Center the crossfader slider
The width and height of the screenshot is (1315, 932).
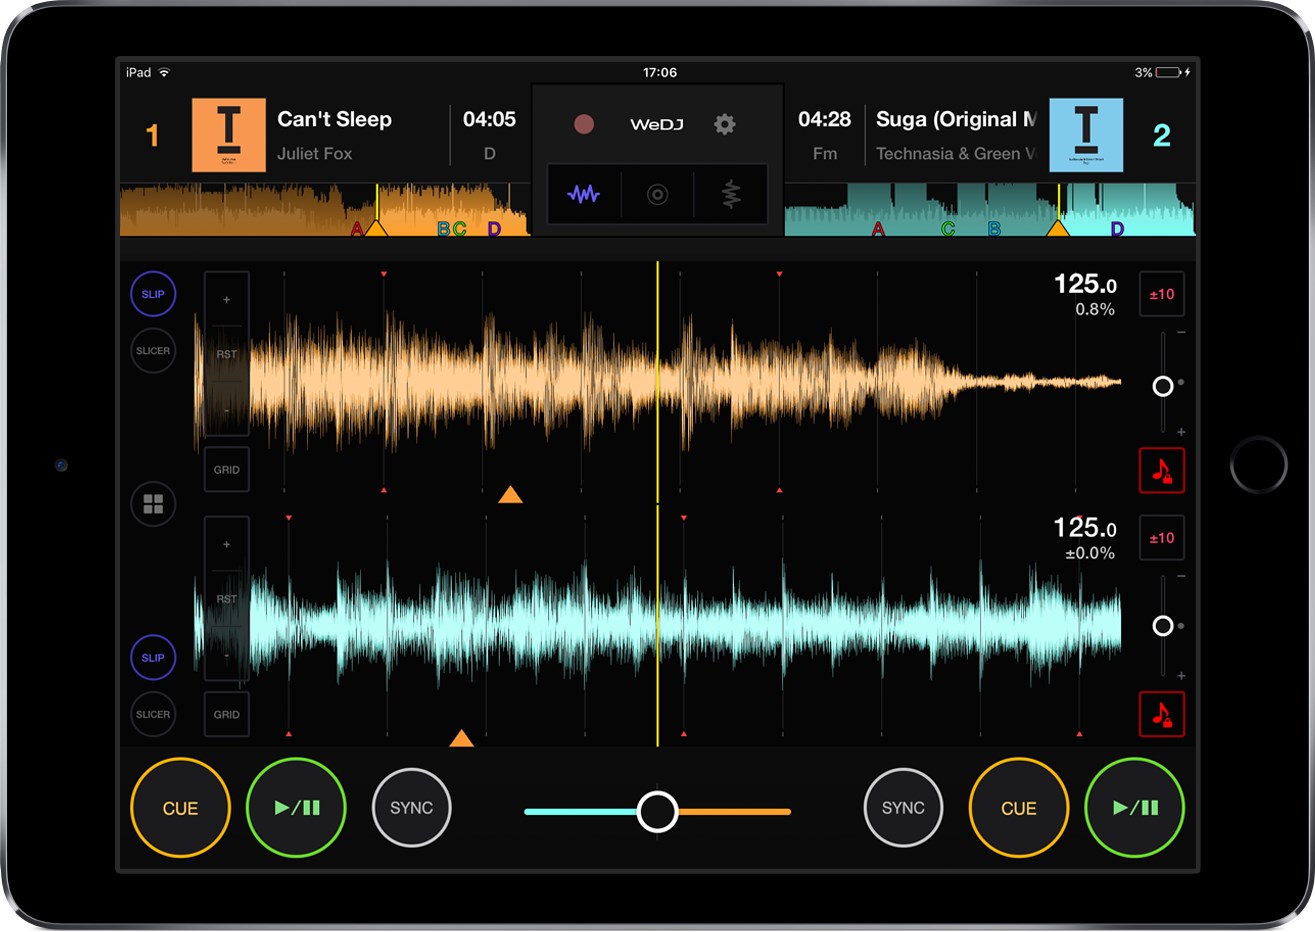coord(657,810)
